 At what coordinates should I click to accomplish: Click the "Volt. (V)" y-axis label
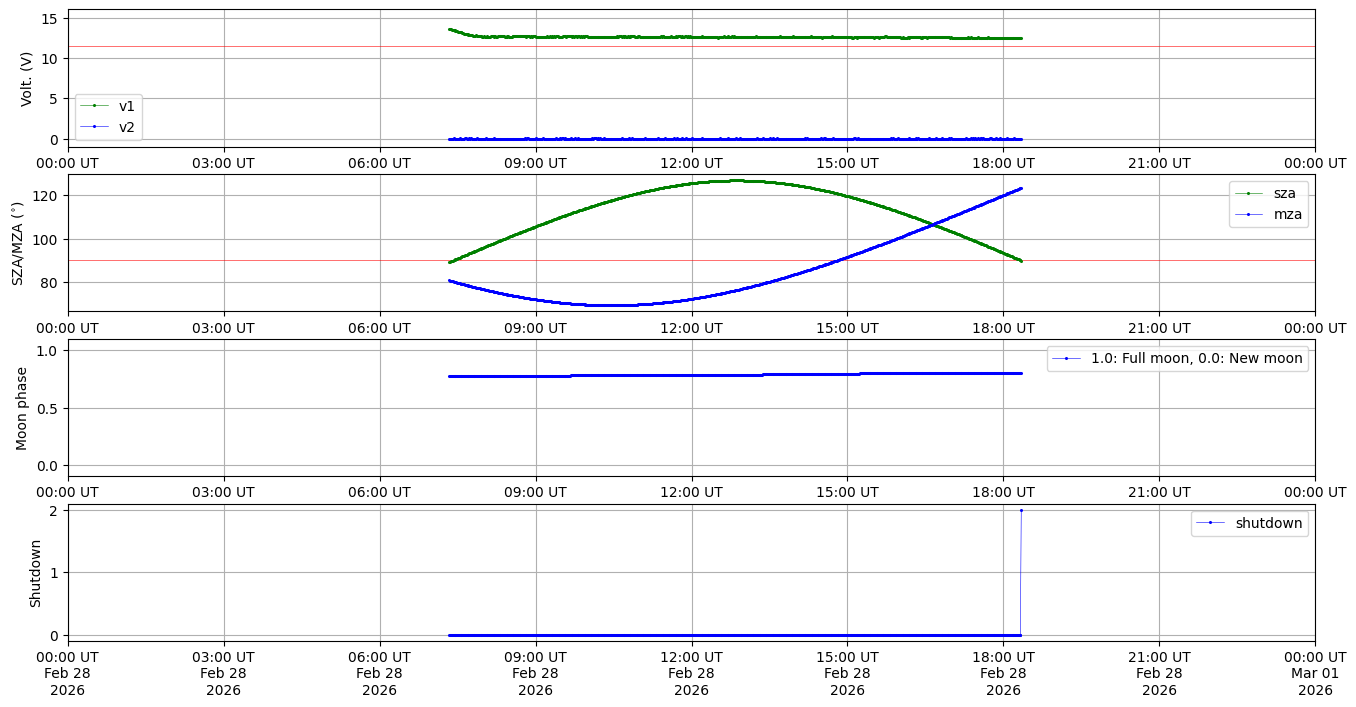point(27,78)
